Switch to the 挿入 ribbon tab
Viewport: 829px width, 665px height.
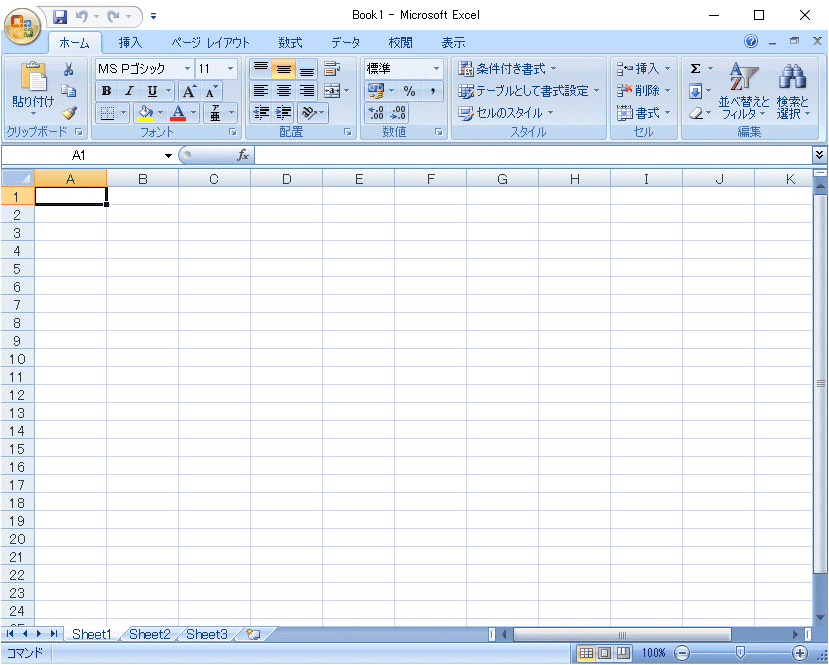[130, 43]
